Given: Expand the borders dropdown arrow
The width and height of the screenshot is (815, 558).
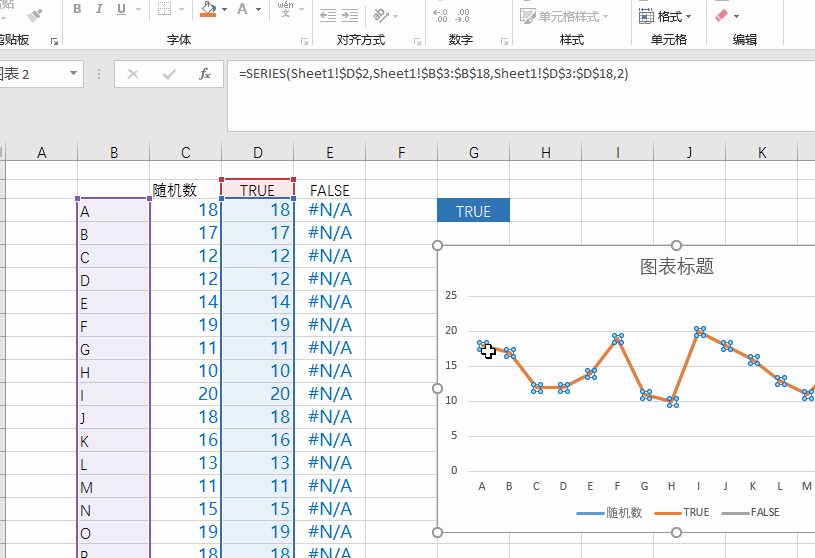Looking at the screenshot, I should point(181,9).
